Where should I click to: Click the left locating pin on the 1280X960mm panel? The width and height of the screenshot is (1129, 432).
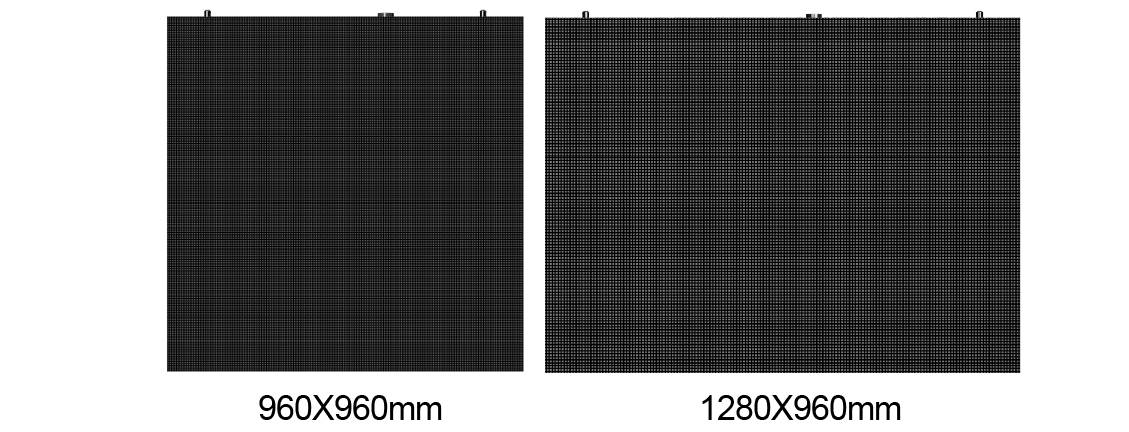tap(585, 13)
